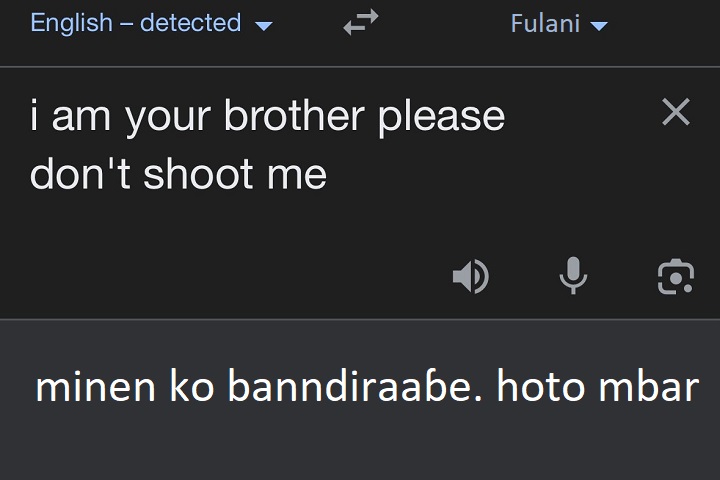The image size is (720, 480).
Task: Click the English – detected language label
Action: [x=136, y=23]
